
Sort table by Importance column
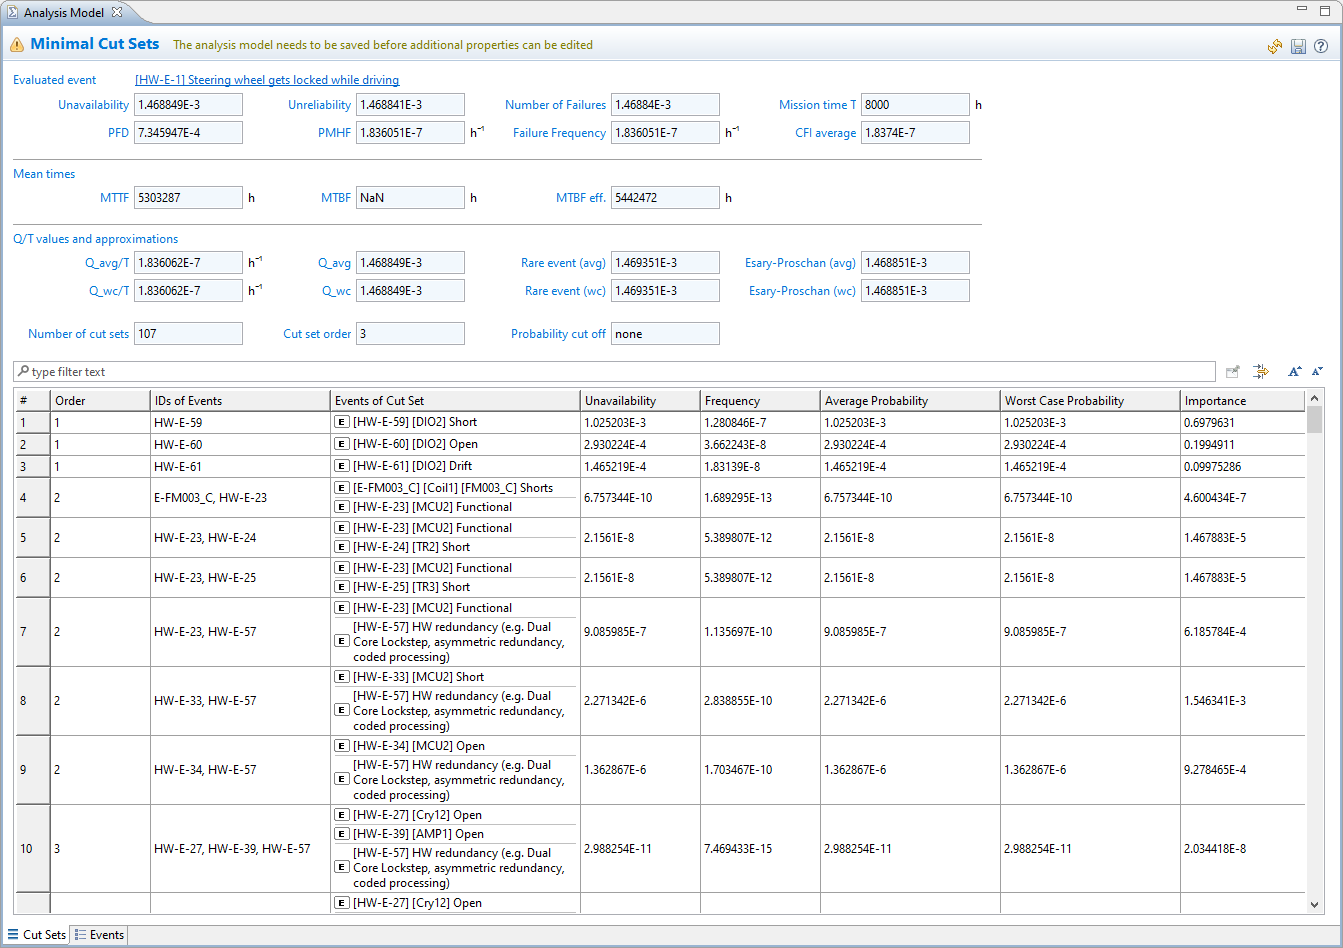pos(1215,401)
